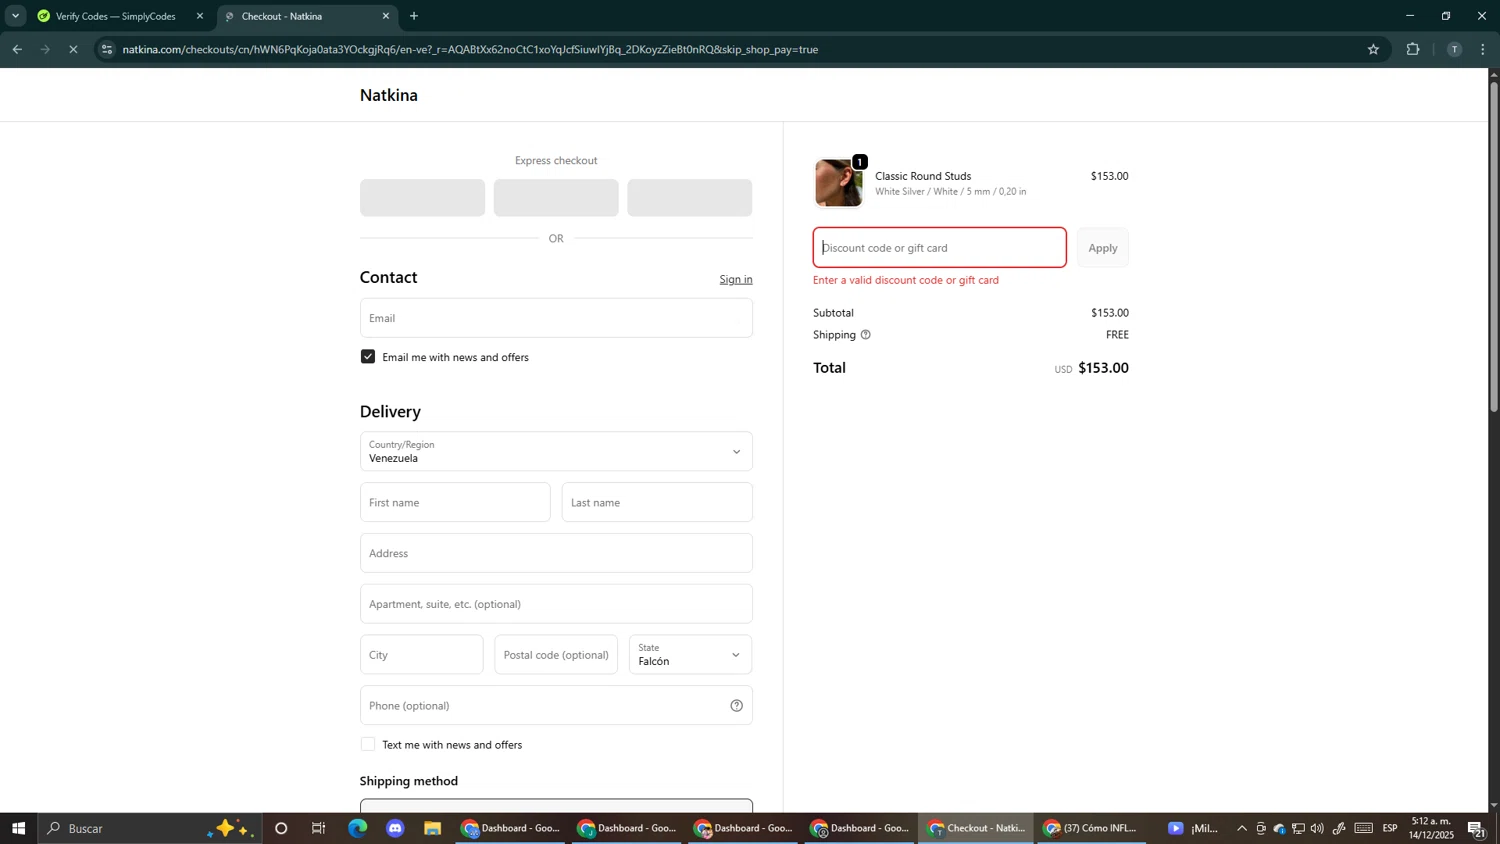Click the Apply discount button
1500x844 pixels.
(x=1103, y=248)
